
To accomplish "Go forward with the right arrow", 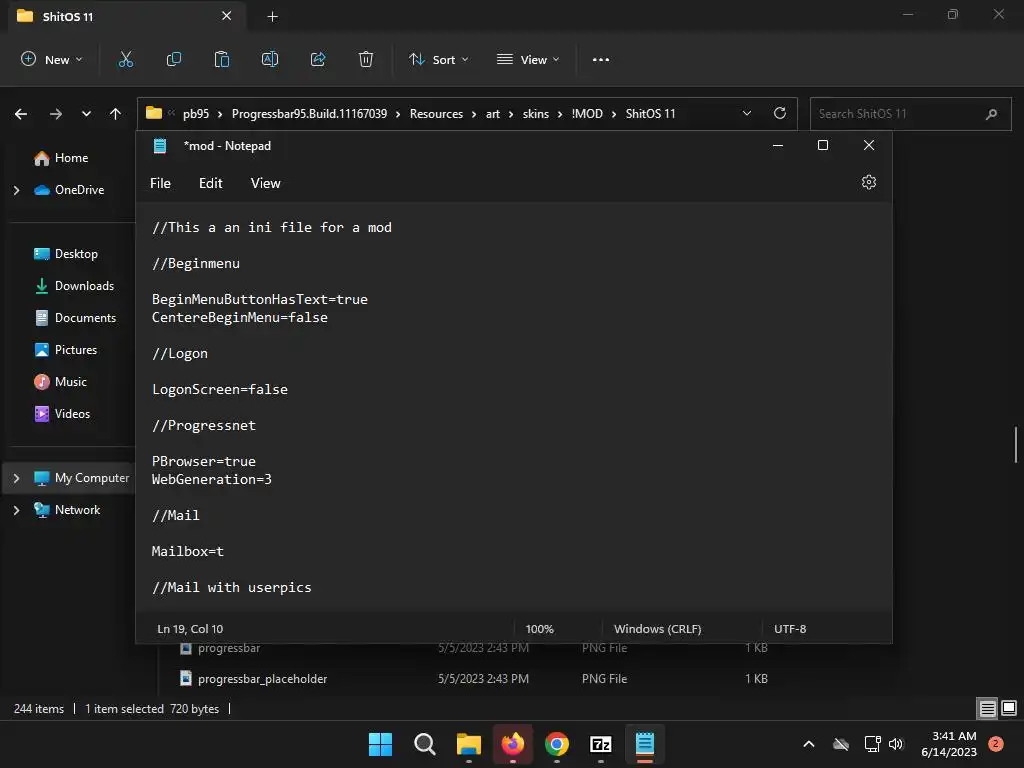I will (x=56, y=114).
